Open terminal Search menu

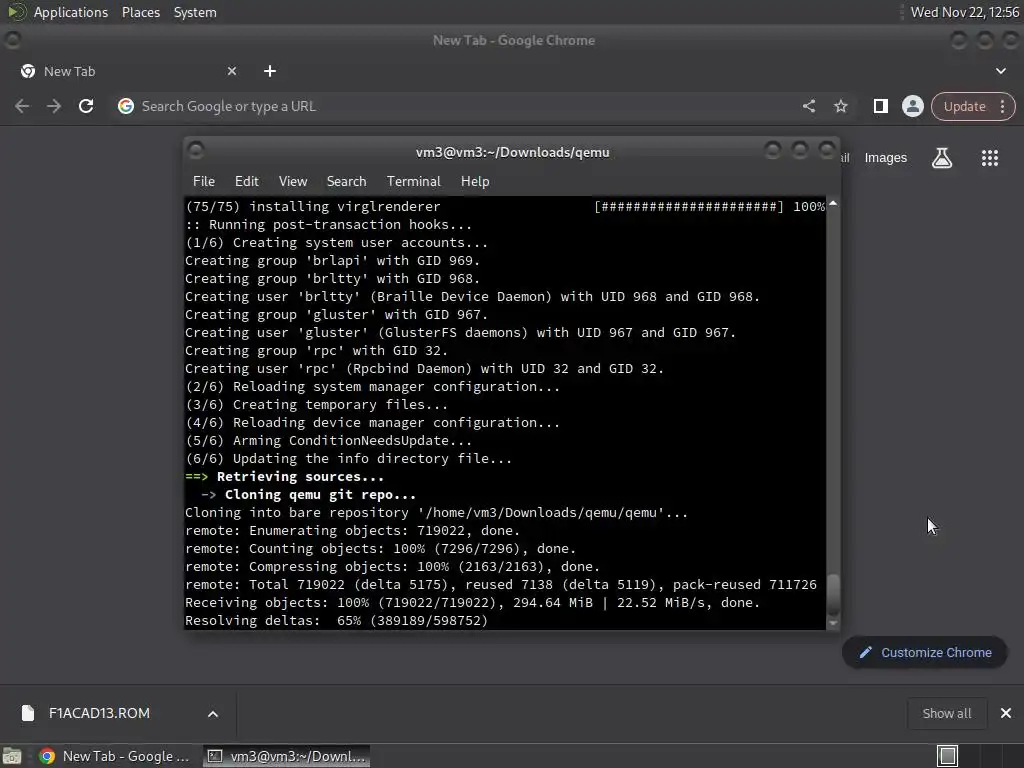tap(346, 182)
